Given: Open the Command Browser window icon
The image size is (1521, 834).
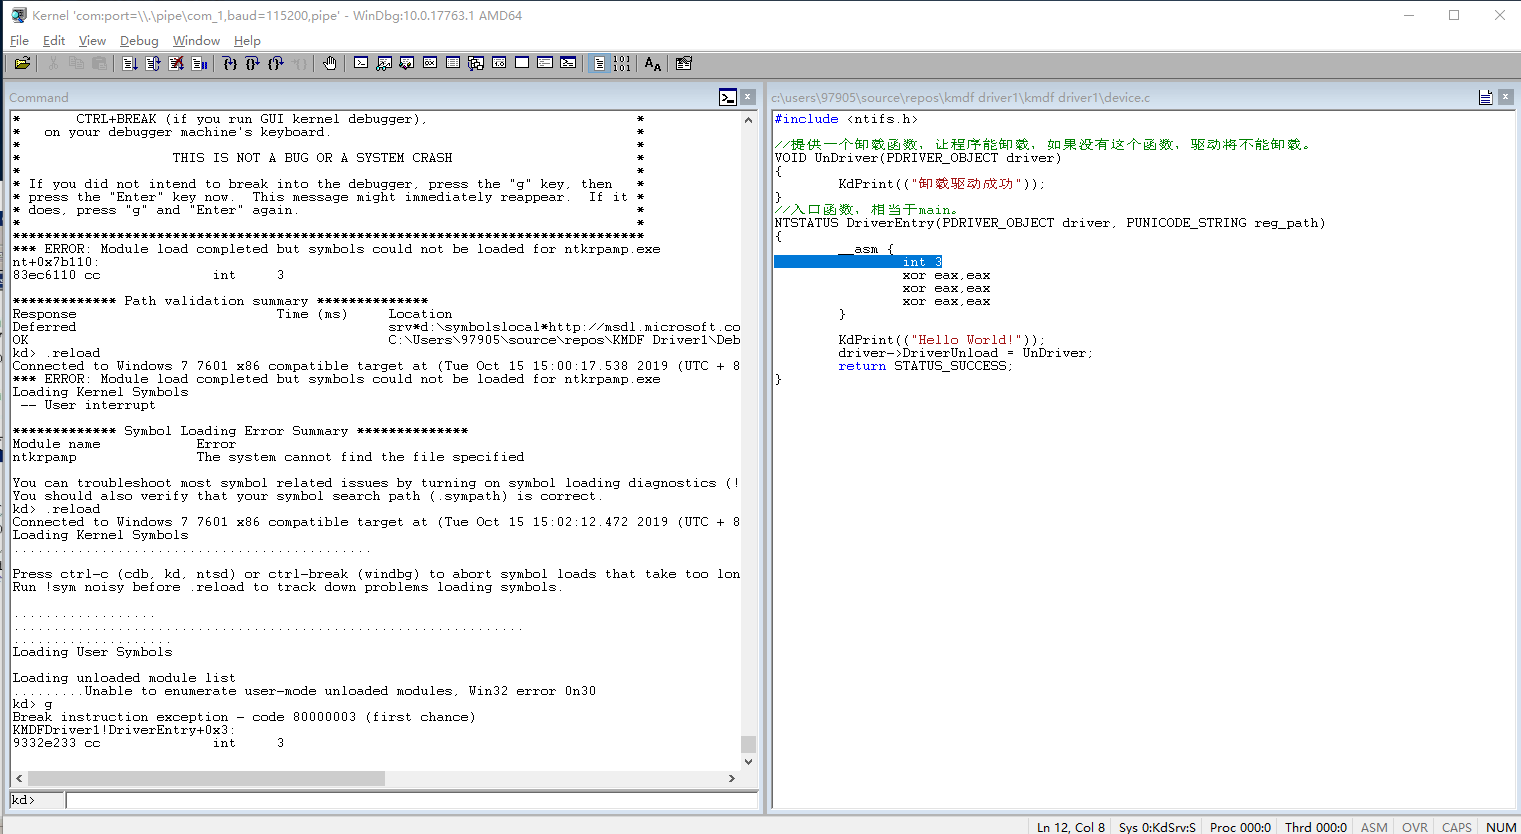Looking at the screenshot, I should point(568,63).
